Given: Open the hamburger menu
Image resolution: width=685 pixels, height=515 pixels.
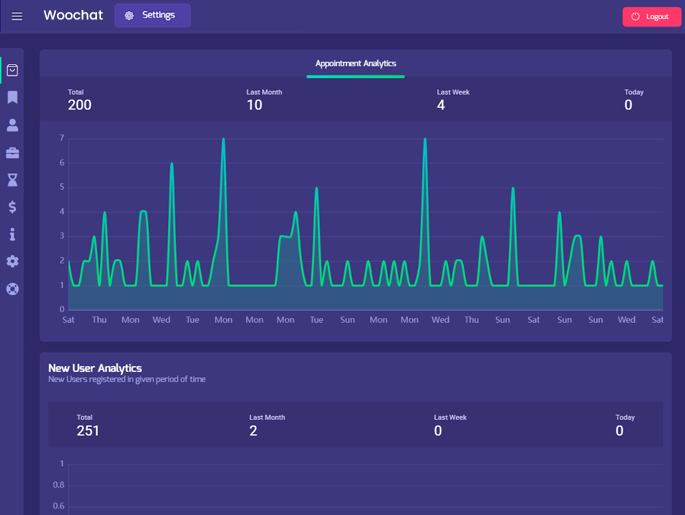Looking at the screenshot, I should [17, 16].
